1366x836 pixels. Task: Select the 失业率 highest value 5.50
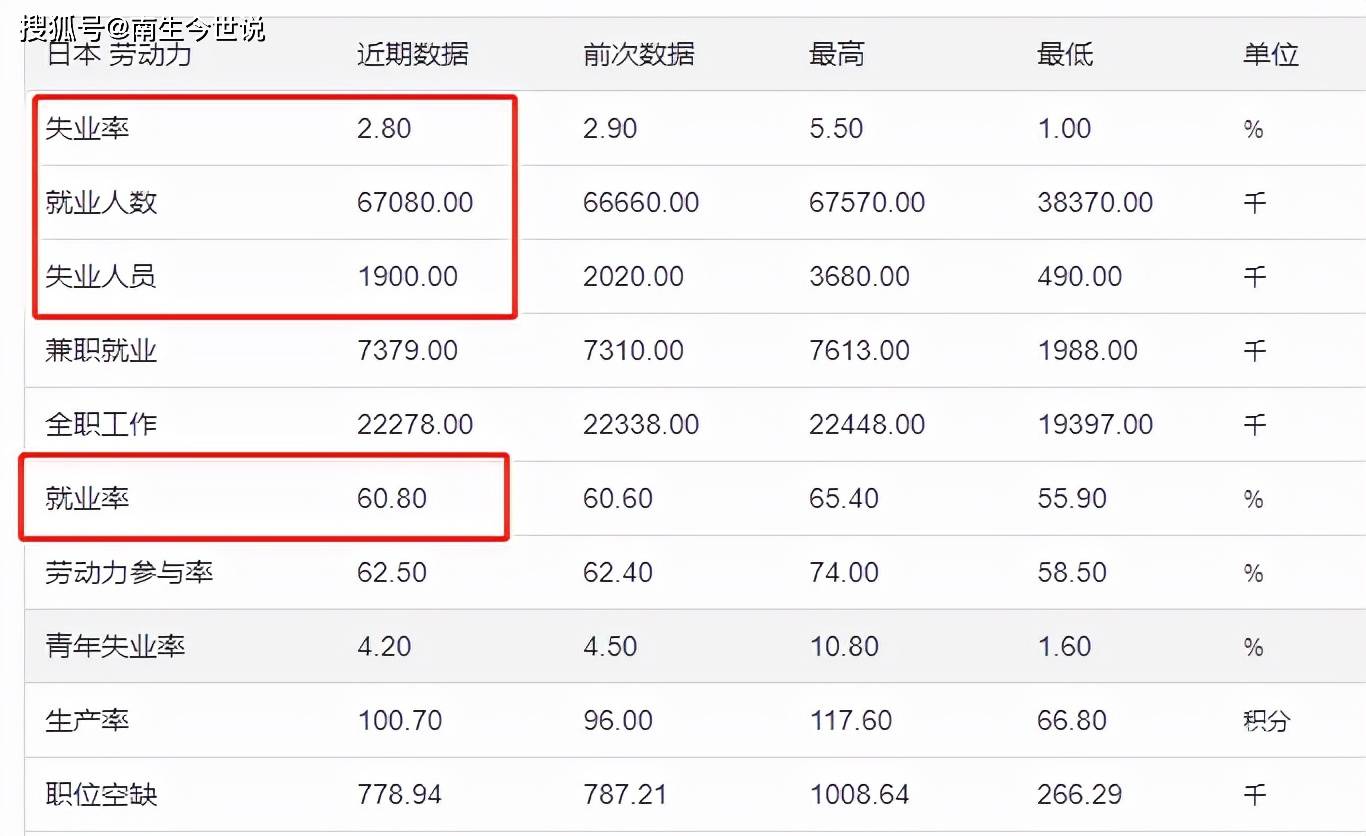point(836,129)
